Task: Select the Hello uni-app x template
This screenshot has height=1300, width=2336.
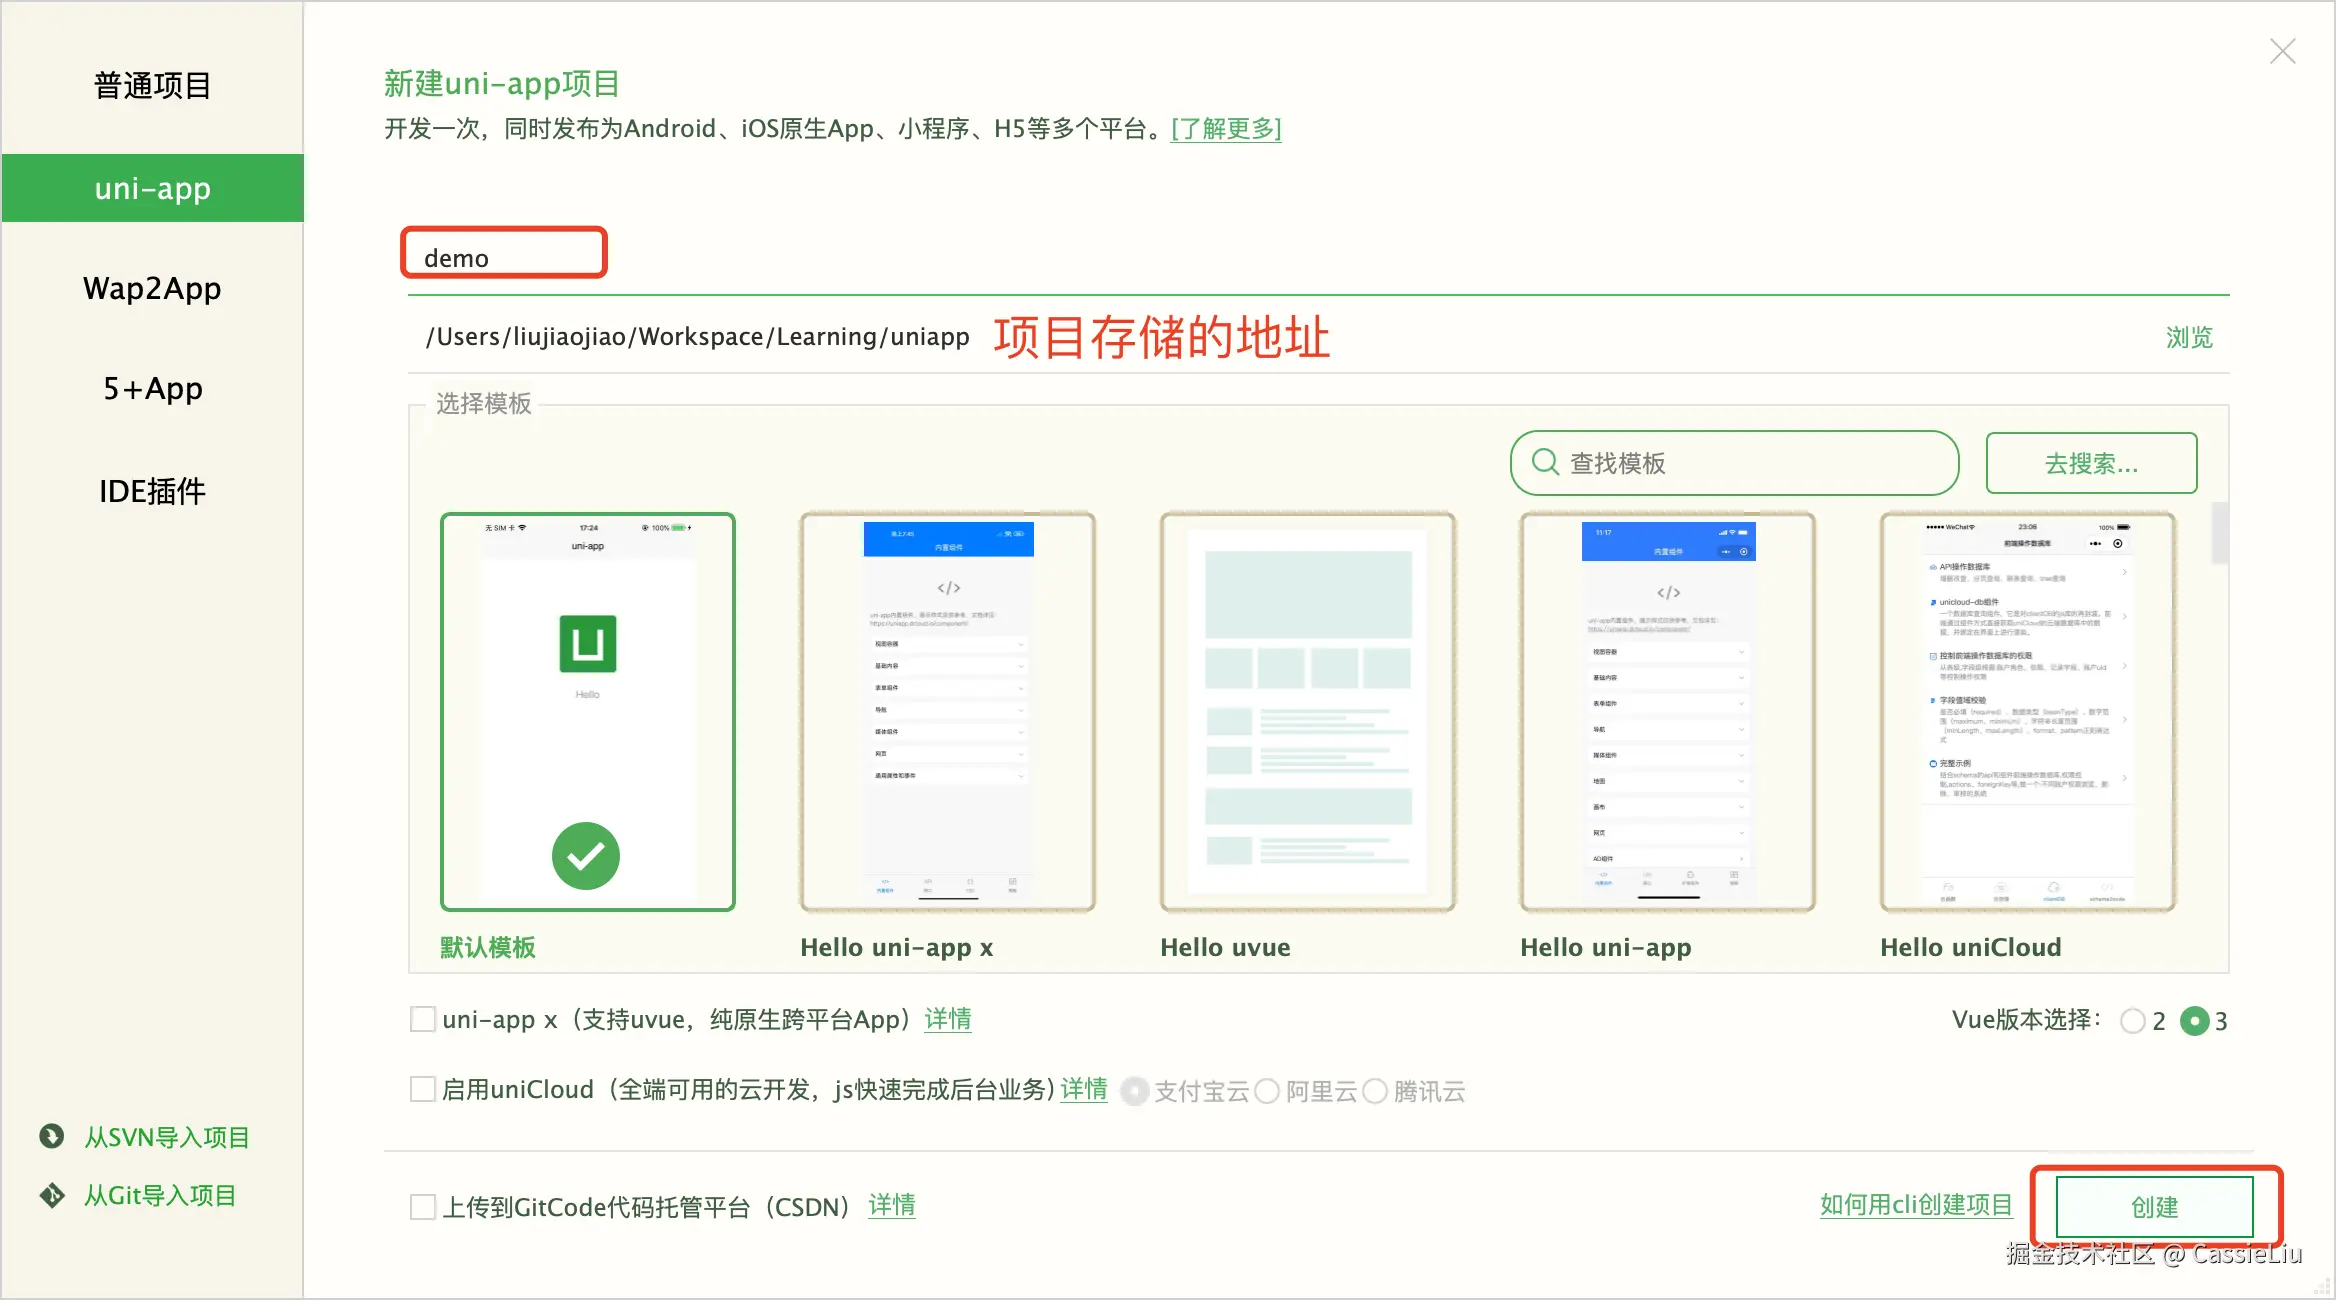Action: click(947, 711)
